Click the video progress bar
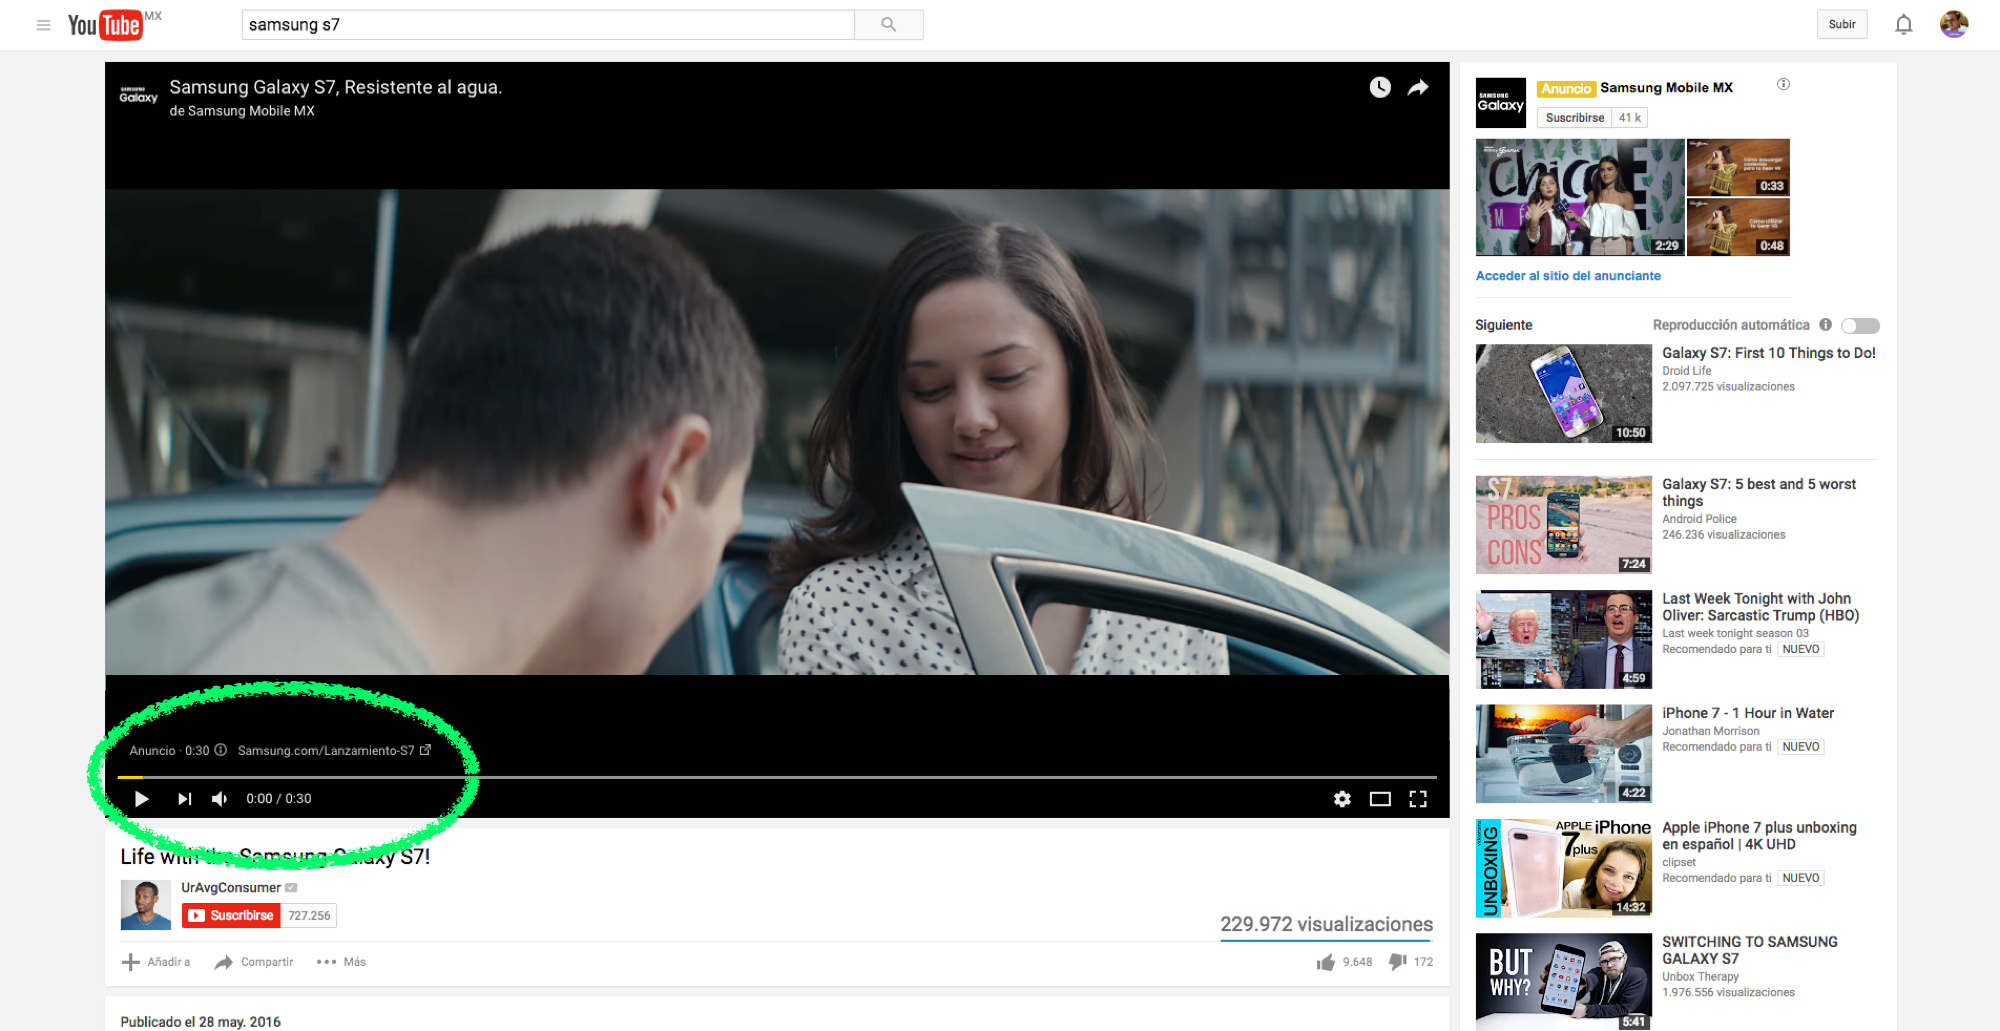The height and width of the screenshot is (1031, 2000). coord(777,777)
